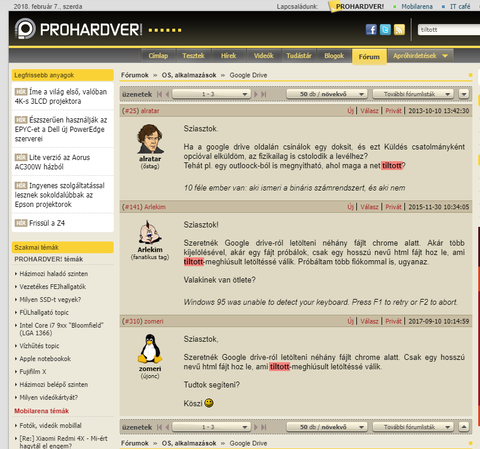Click alratar's avatar image
The height and width of the screenshot is (449, 480).
pyautogui.click(x=150, y=139)
